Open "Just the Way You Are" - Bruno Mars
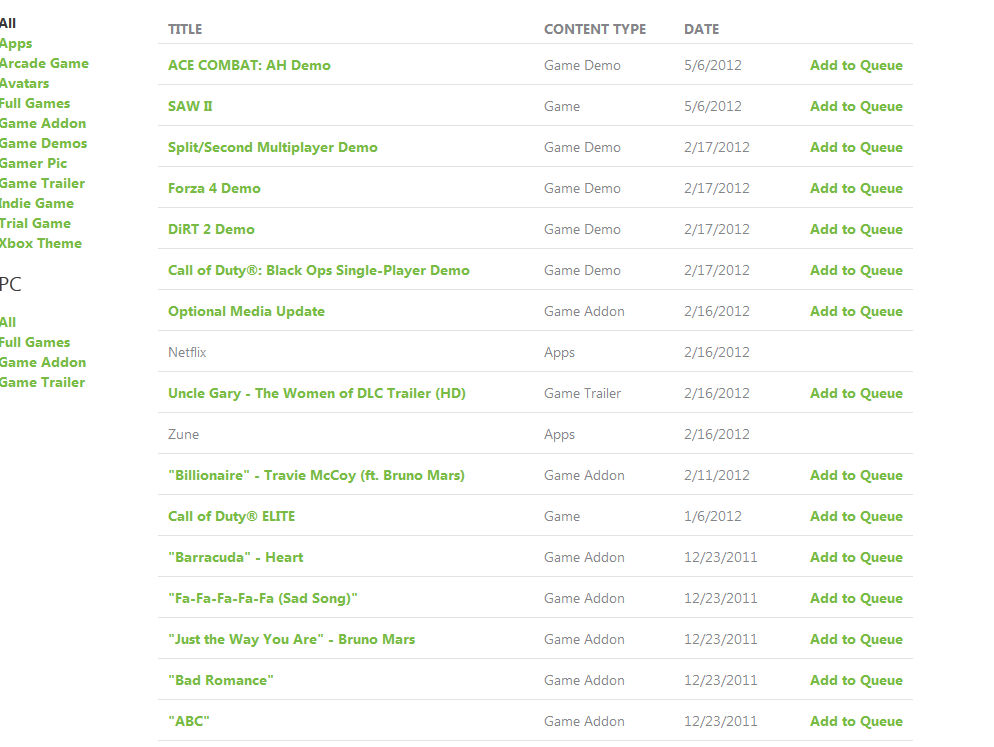The height and width of the screenshot is (747, 994). [x=292, y=639]
